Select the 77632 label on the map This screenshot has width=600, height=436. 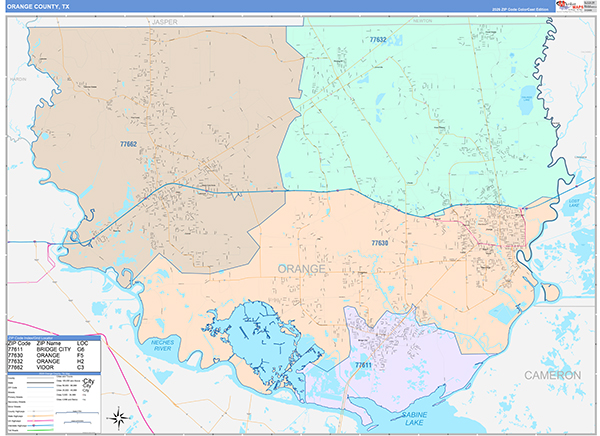point(378,39)
